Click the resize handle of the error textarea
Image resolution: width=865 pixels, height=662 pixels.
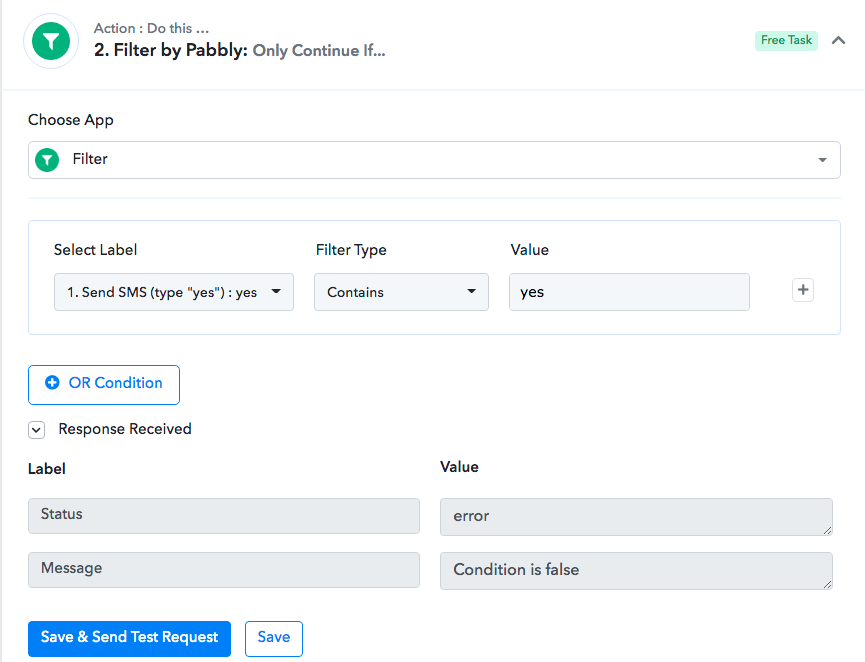pos(827,530)
